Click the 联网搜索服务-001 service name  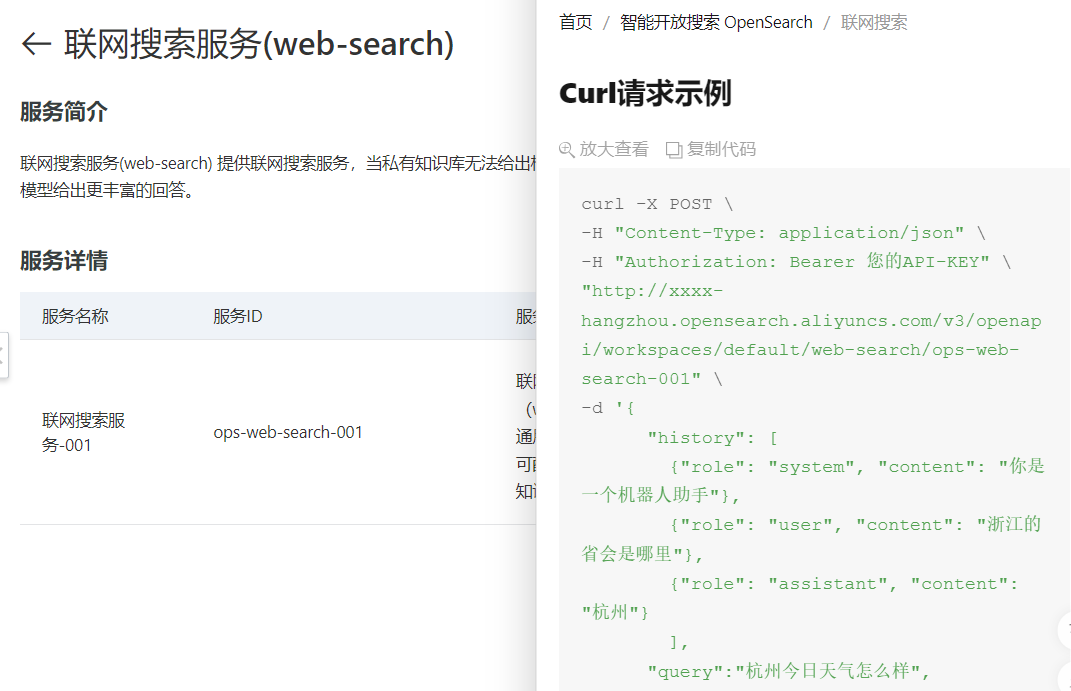pyautogui.click(x=83, y=432)
